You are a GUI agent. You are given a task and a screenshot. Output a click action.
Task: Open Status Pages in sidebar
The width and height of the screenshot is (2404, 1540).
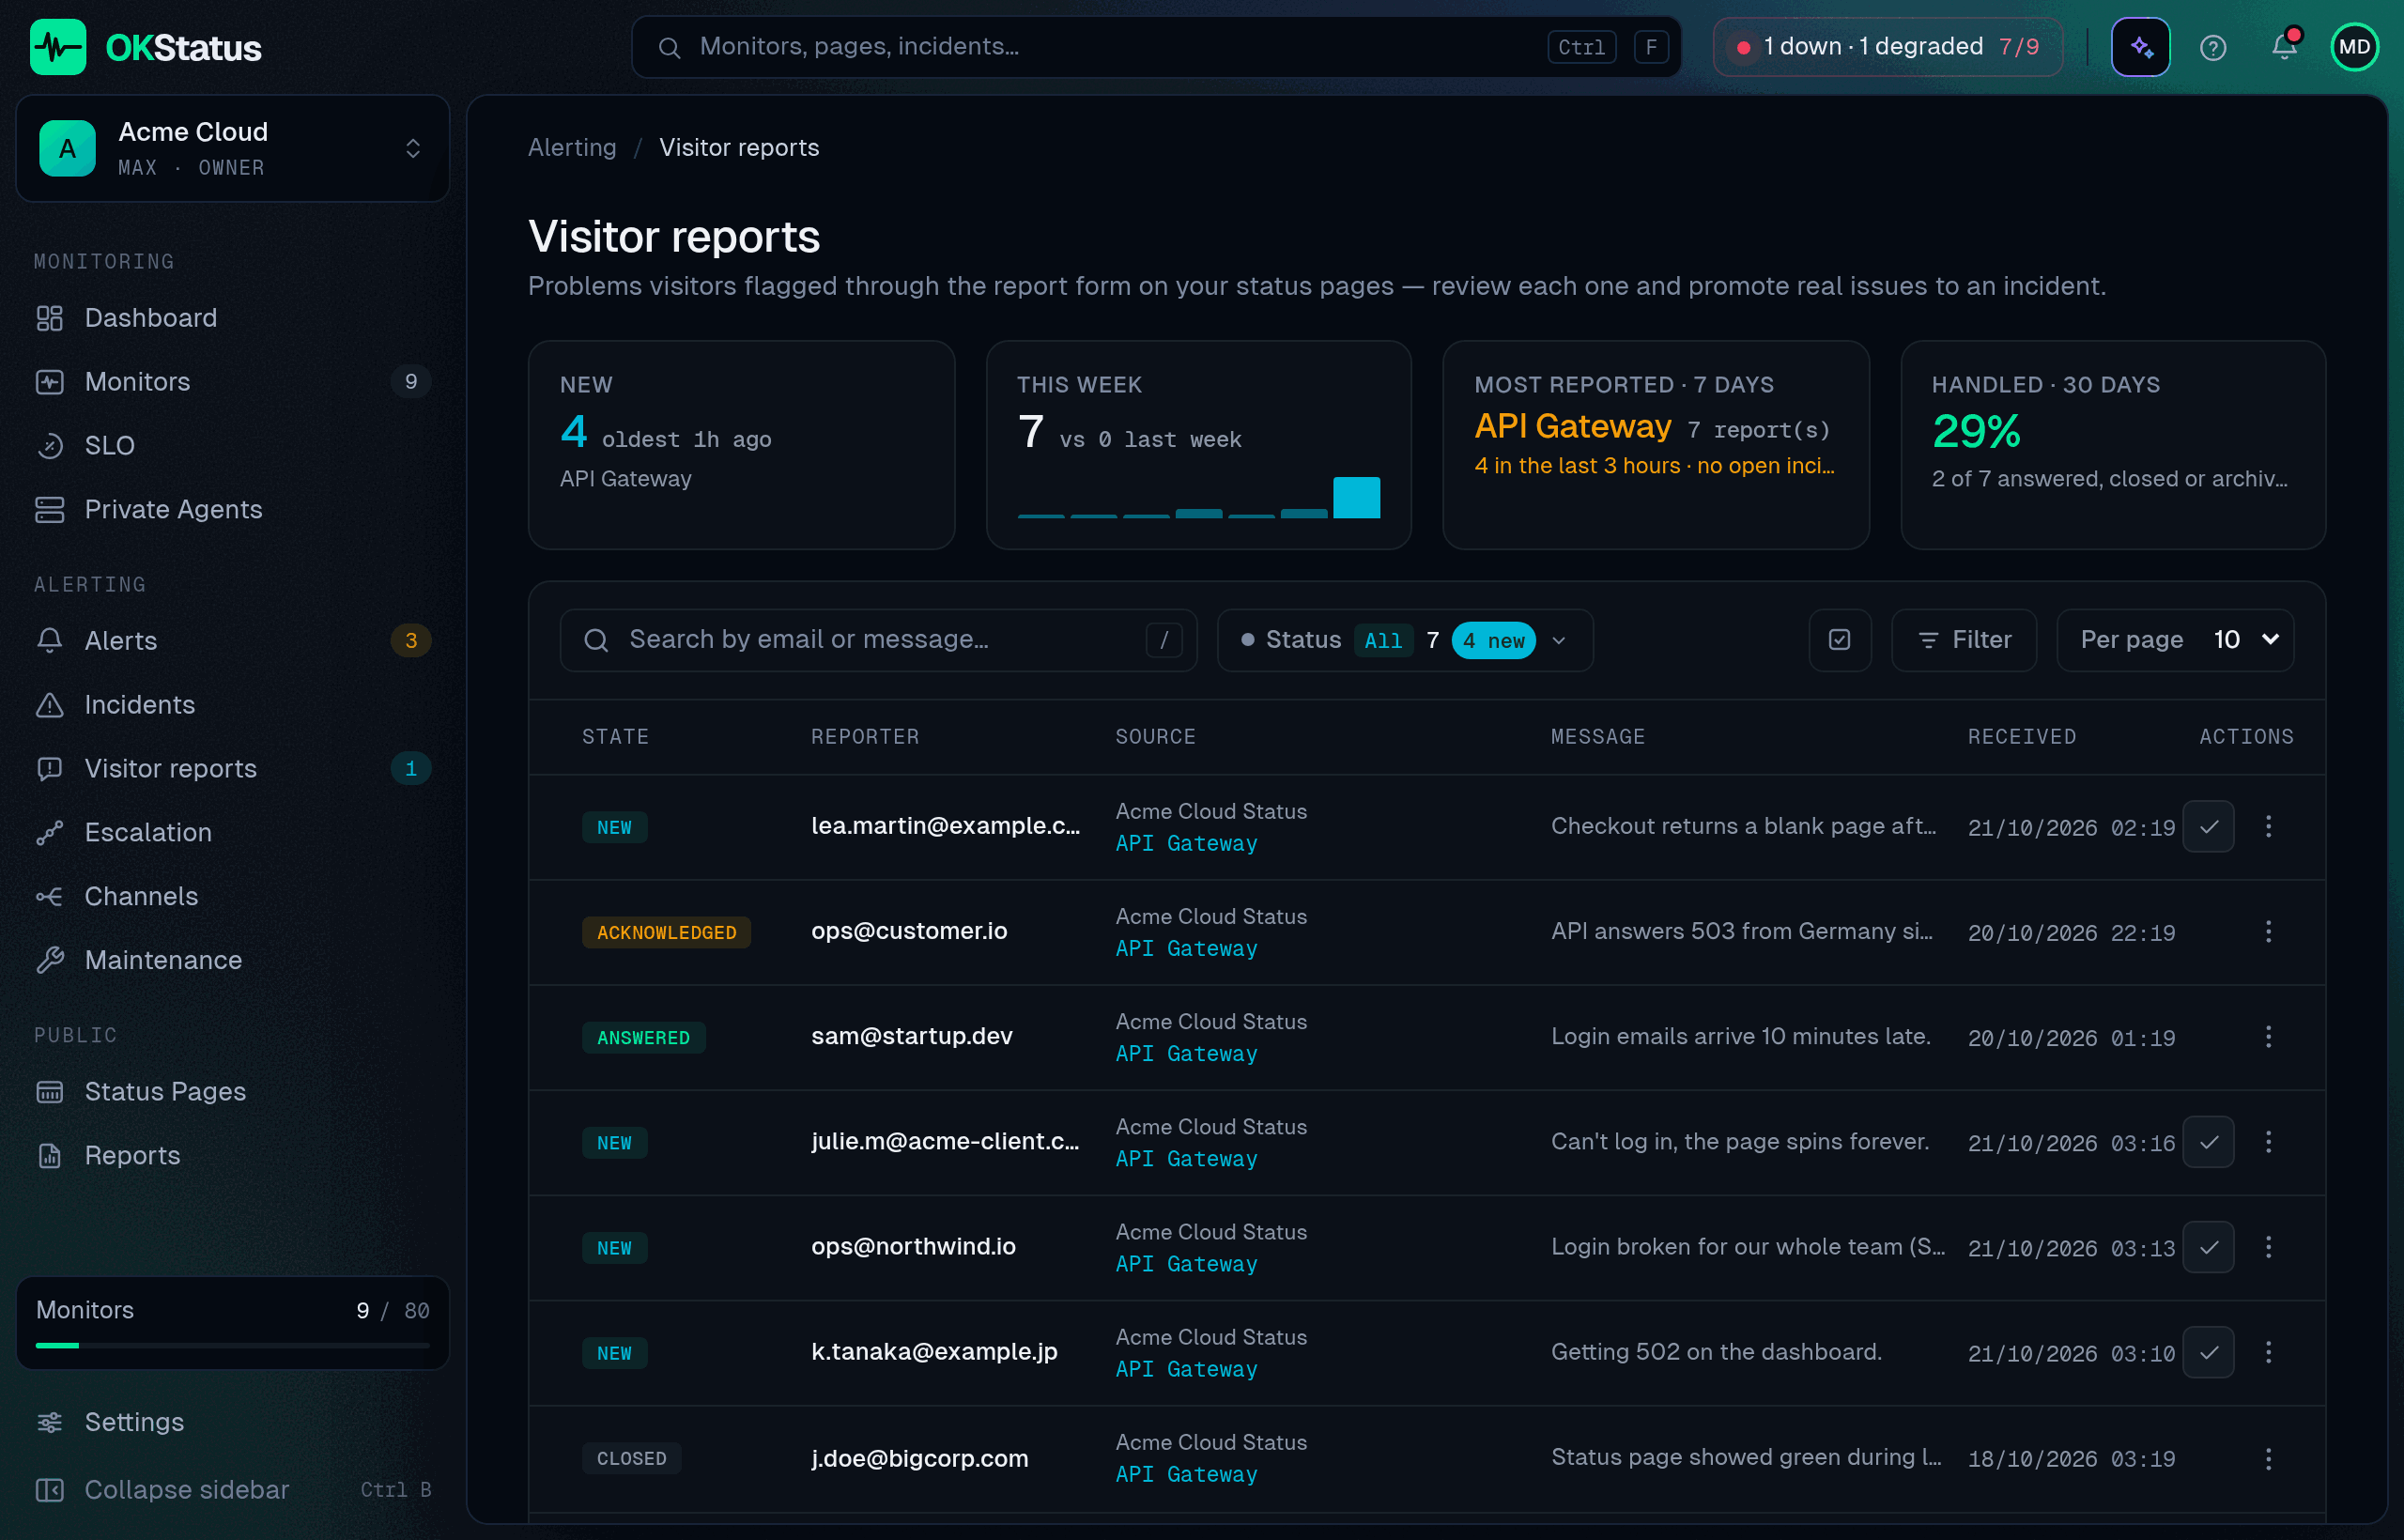(x=233, y=1092)
